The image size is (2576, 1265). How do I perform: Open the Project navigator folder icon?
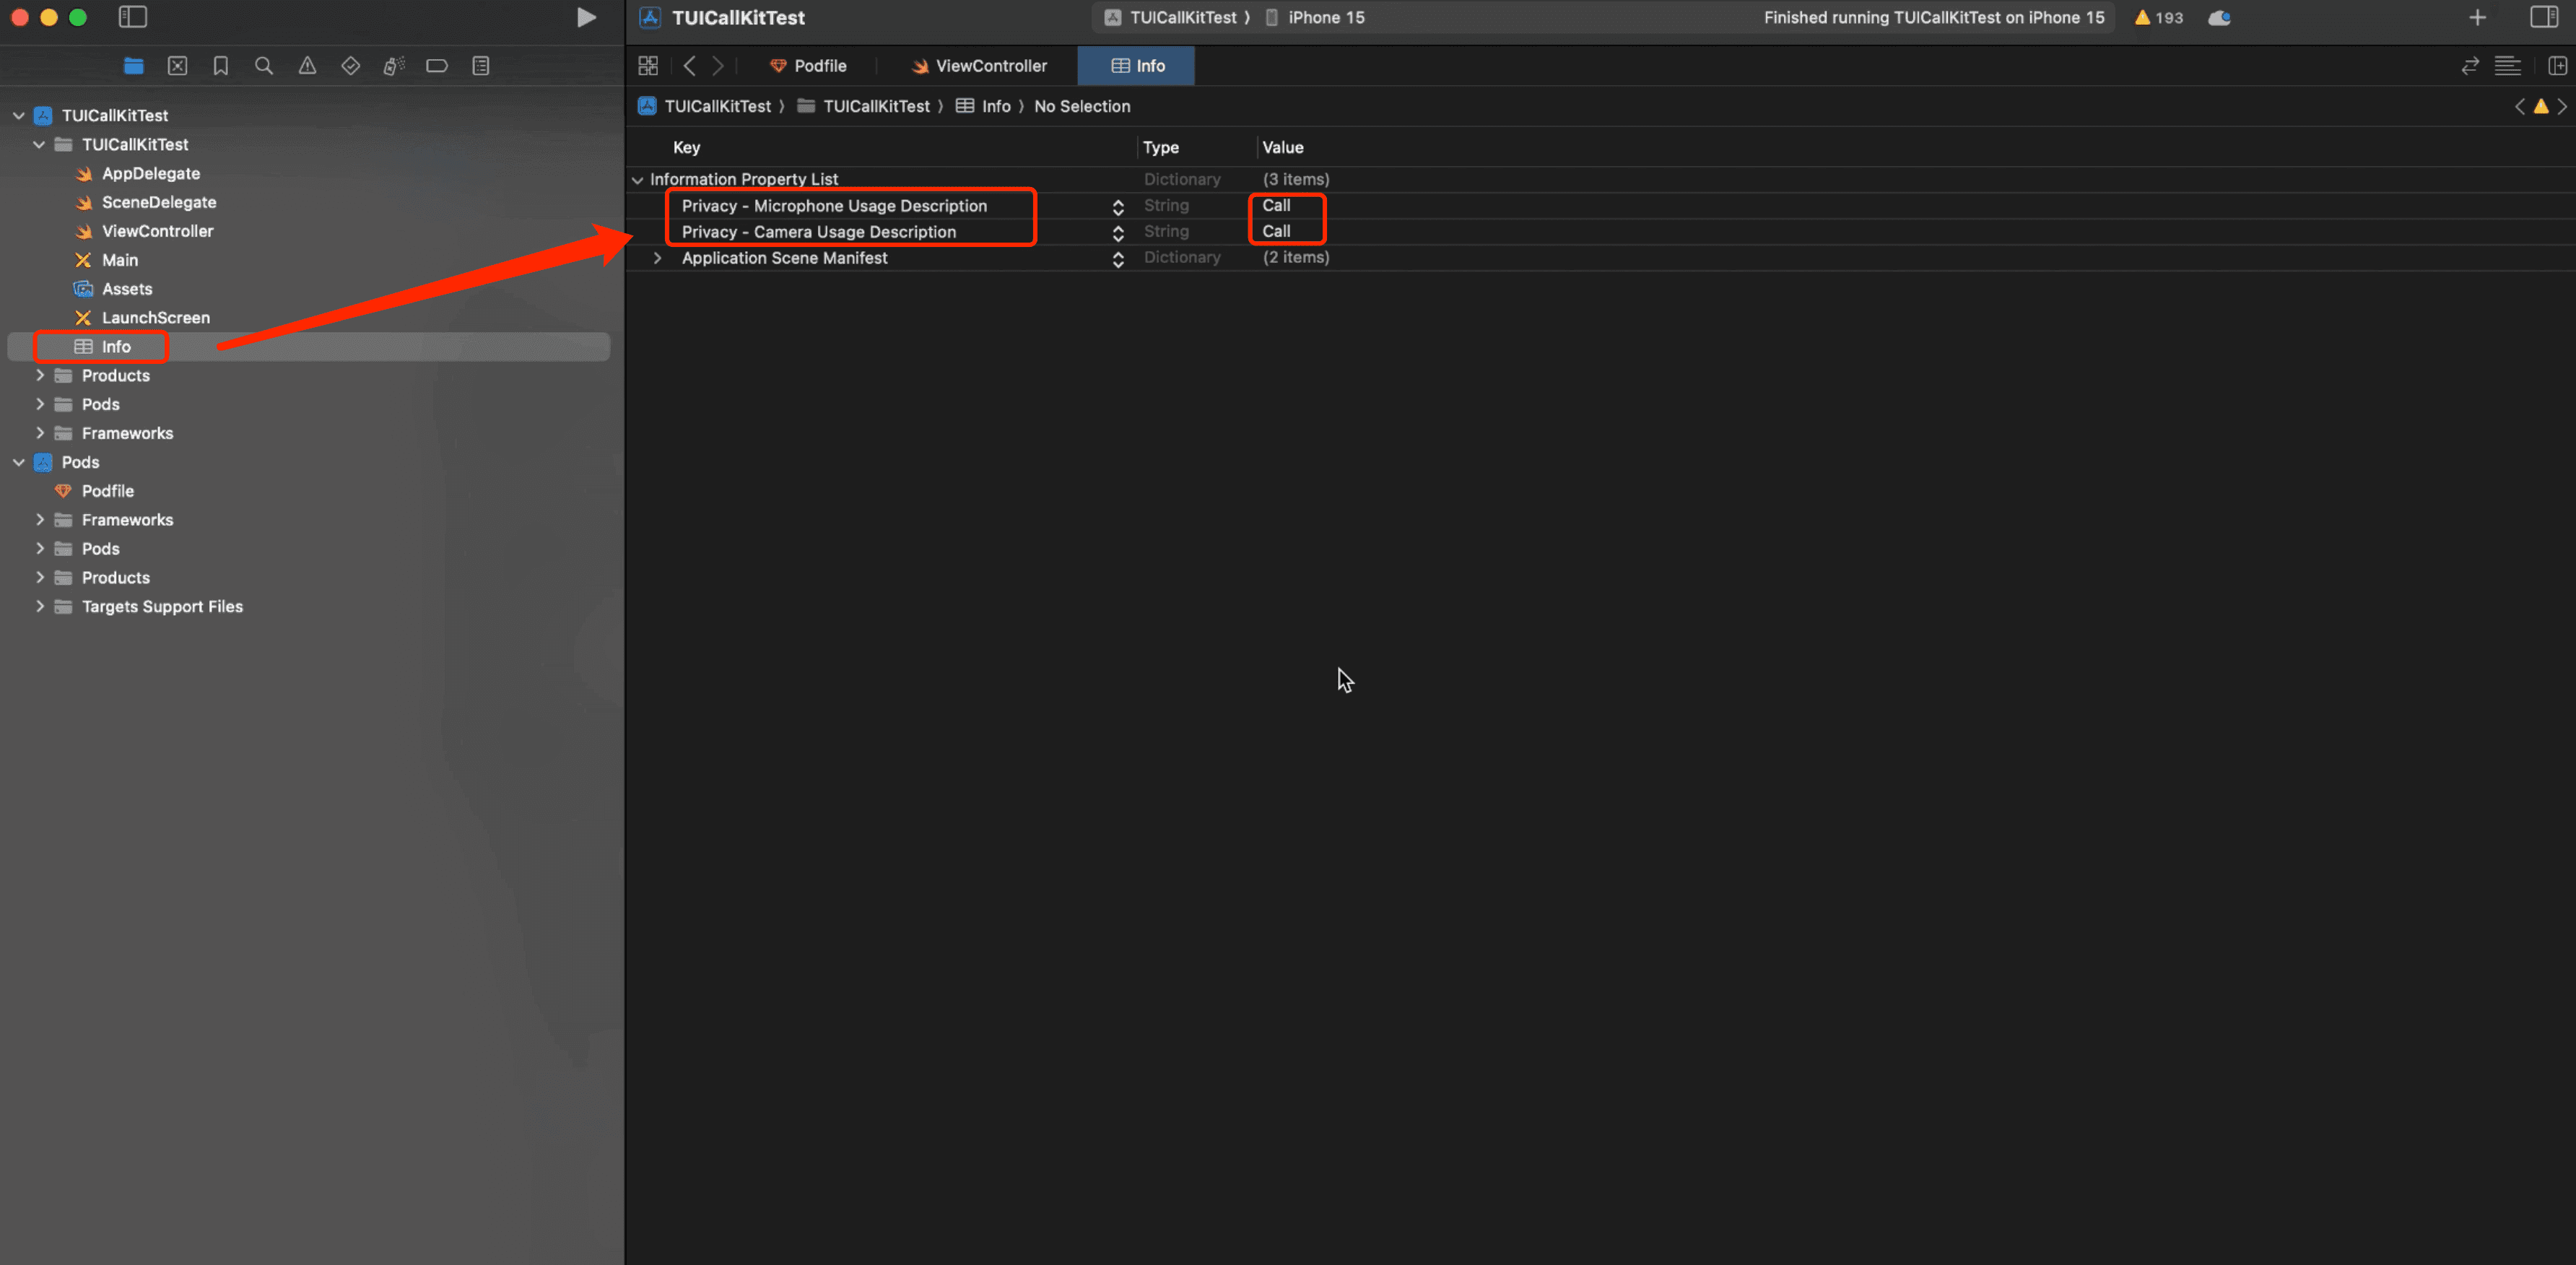133,66
